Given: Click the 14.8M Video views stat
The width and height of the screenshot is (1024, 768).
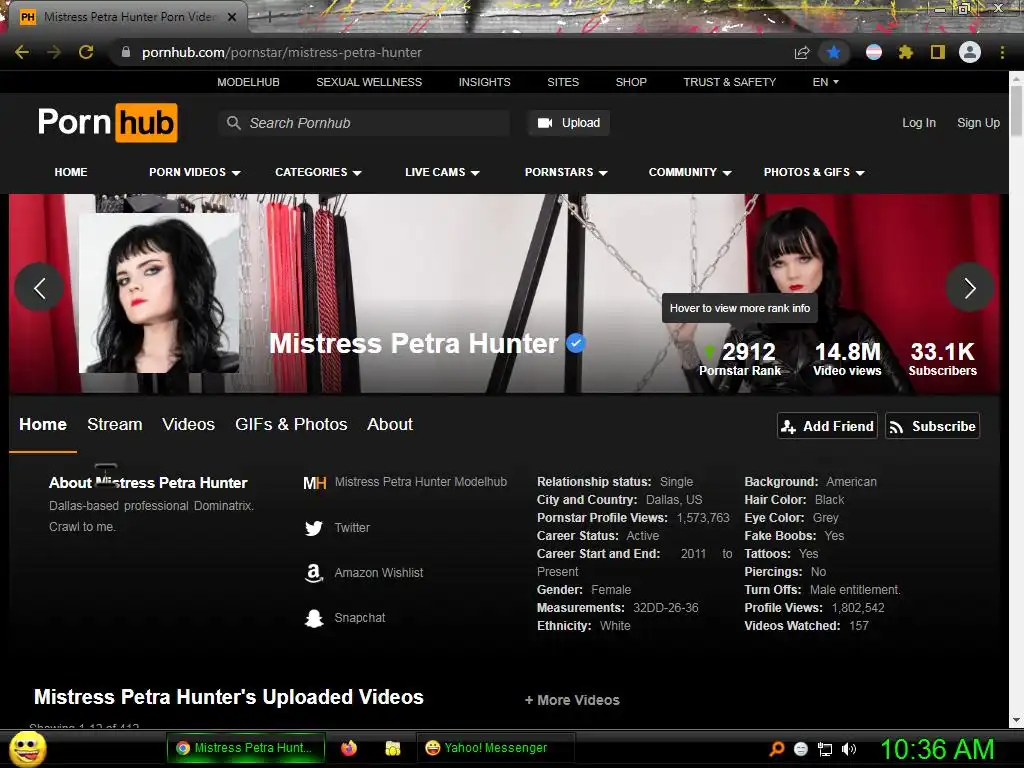Looking at the screenshot, I should pos(847,359).
